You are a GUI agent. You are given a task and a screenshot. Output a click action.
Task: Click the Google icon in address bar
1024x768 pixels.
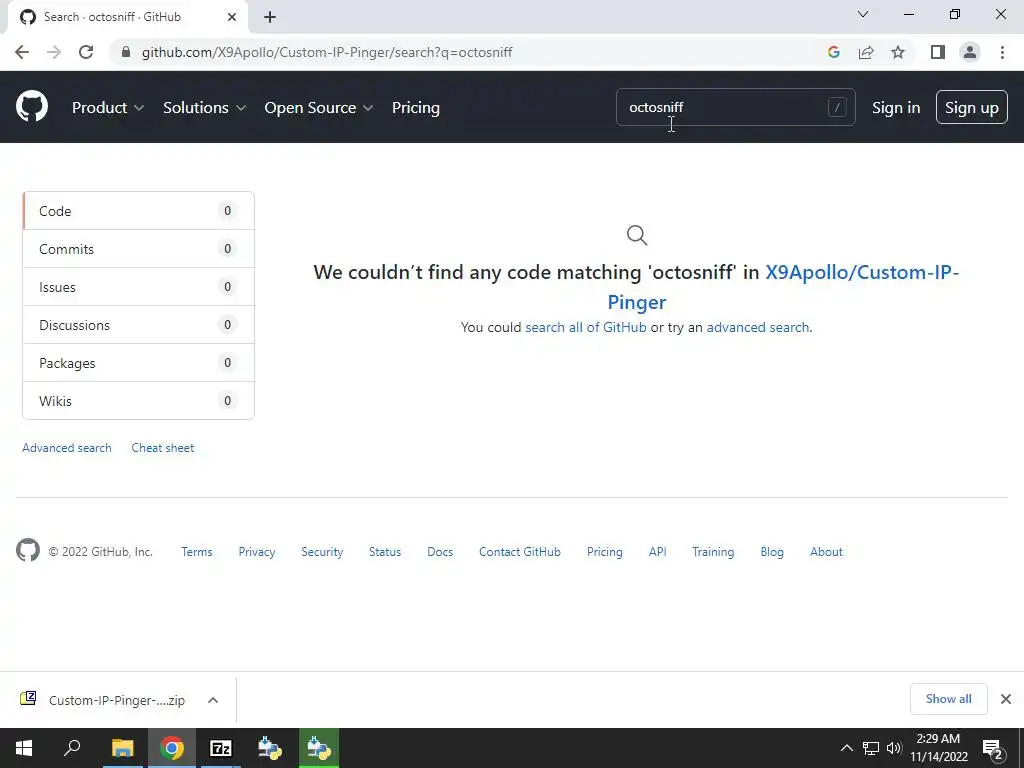(x=833, y=52)
